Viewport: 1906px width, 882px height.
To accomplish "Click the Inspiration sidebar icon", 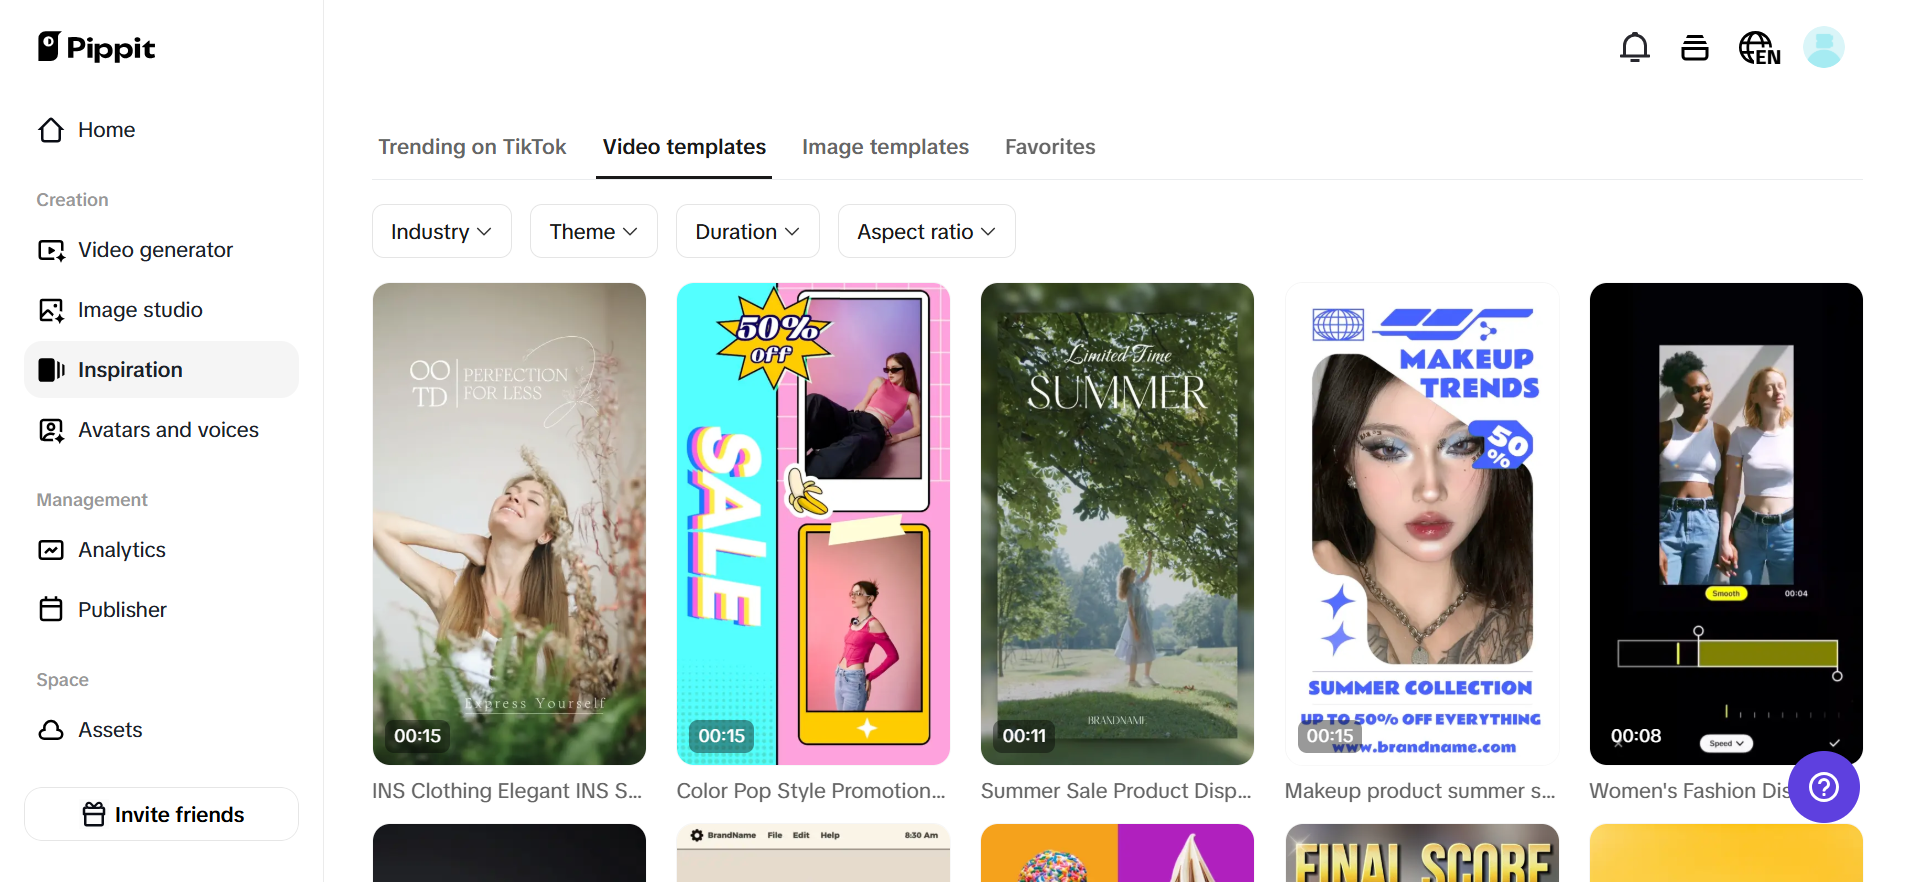I will click(51, 370).
